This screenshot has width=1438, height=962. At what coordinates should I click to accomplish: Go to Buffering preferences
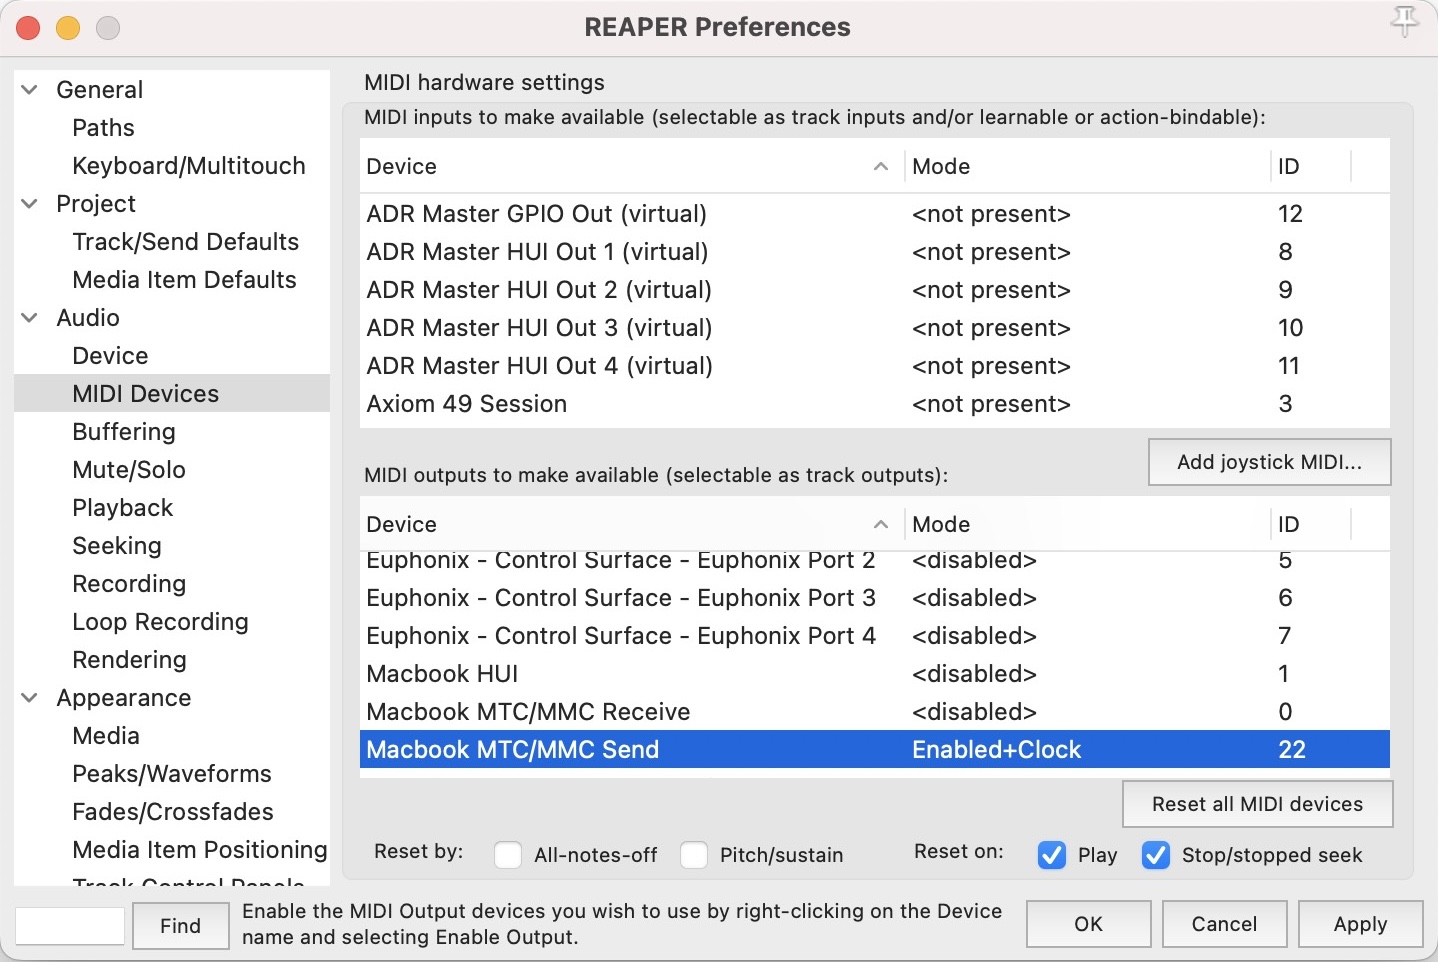click(124, 432)
